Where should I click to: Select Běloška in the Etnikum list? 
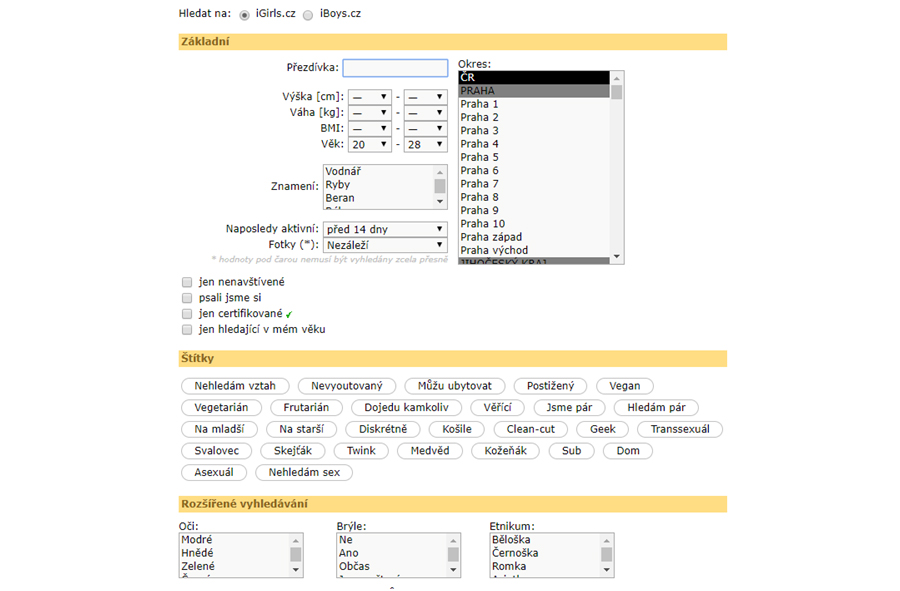coord(545,540)
